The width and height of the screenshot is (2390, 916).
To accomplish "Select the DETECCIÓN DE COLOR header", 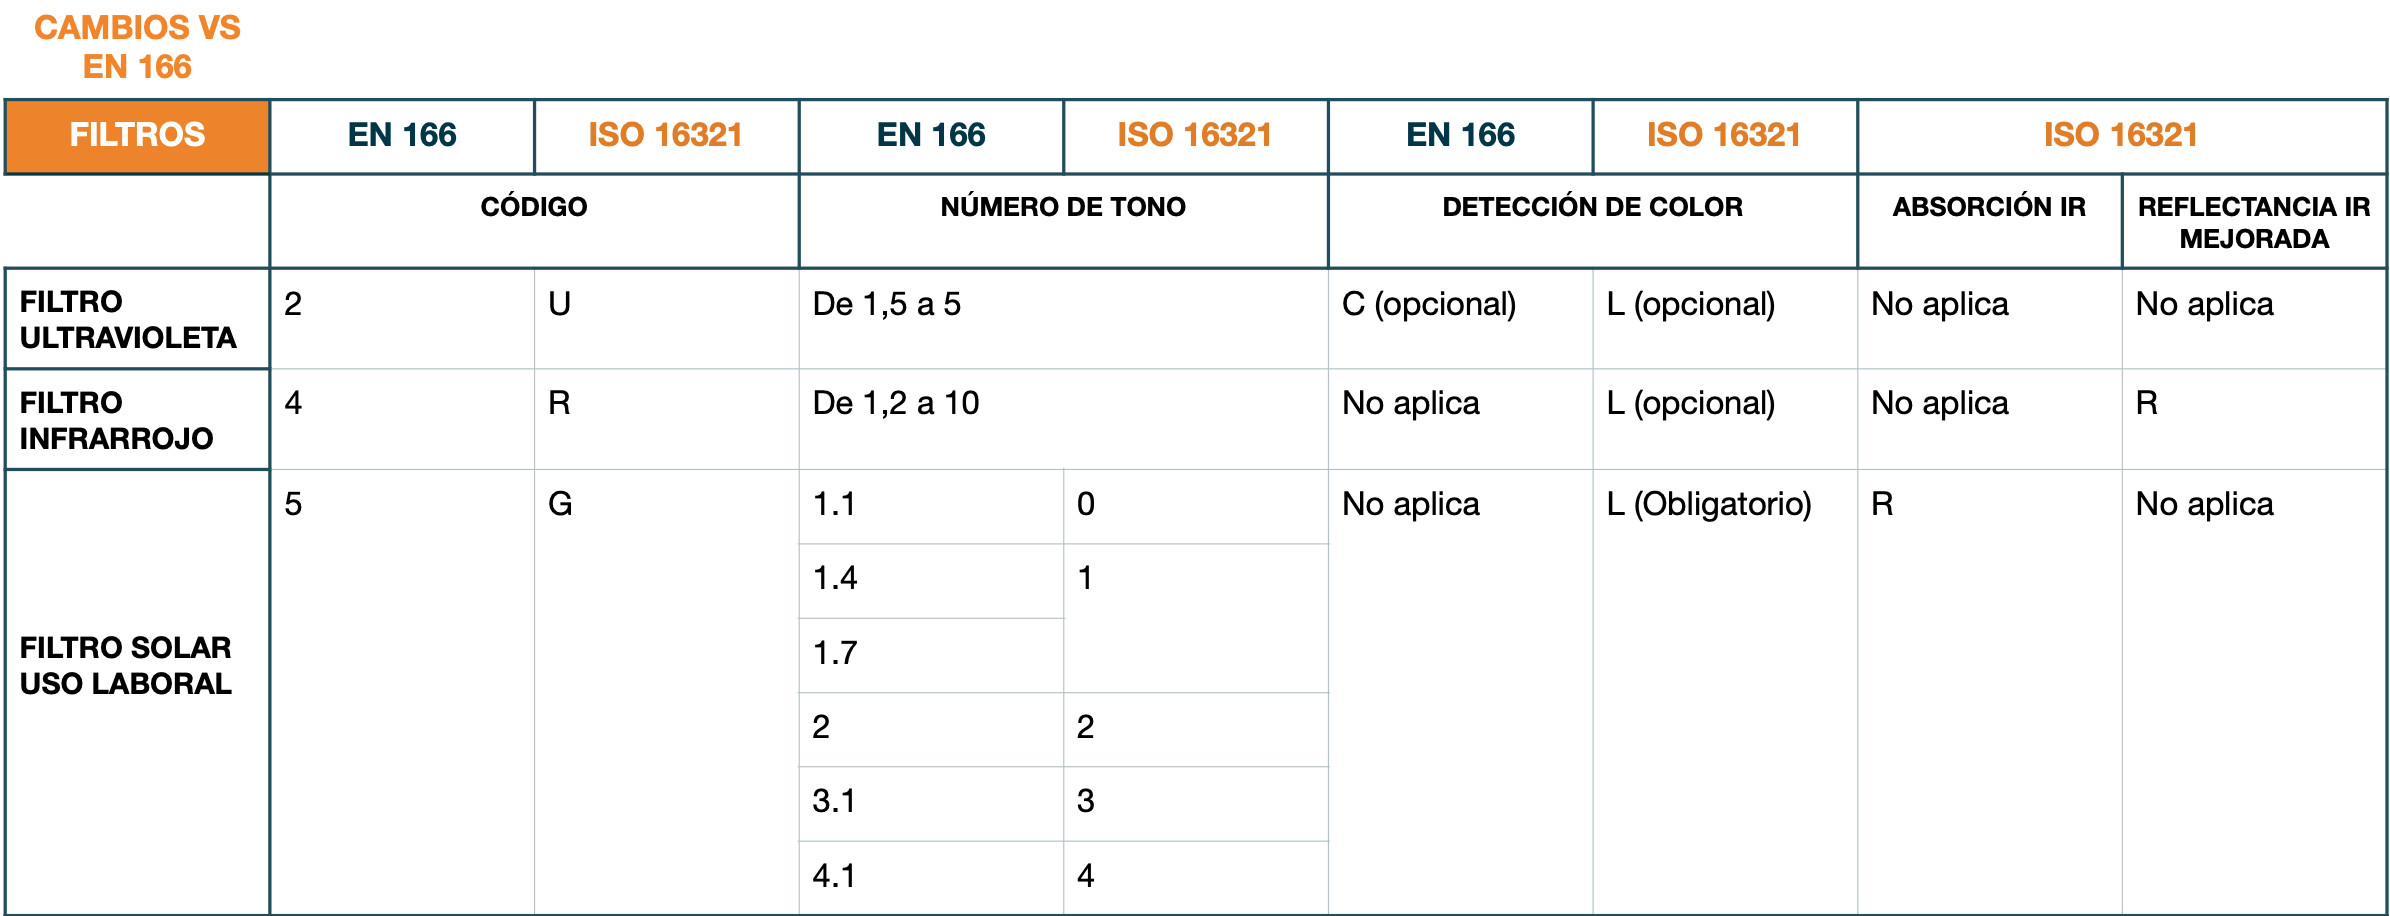I will click(1592, 207).
